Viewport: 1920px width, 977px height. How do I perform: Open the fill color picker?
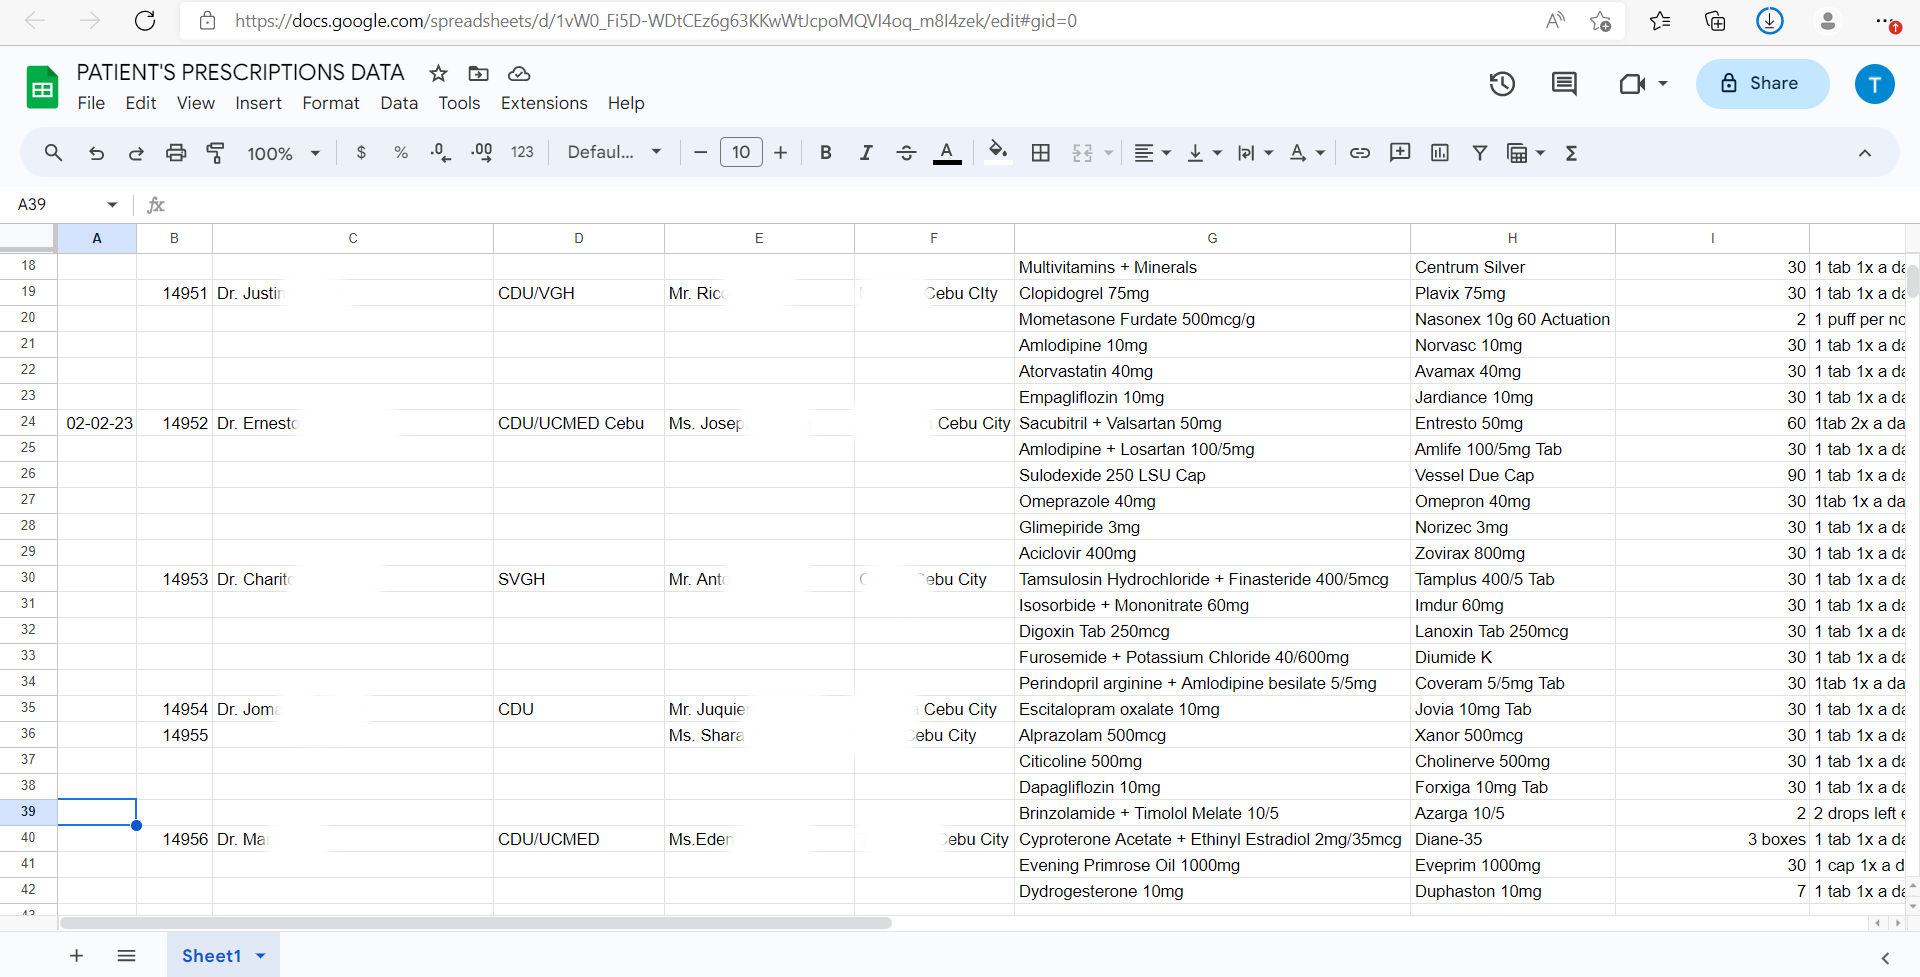click(997, 153)
